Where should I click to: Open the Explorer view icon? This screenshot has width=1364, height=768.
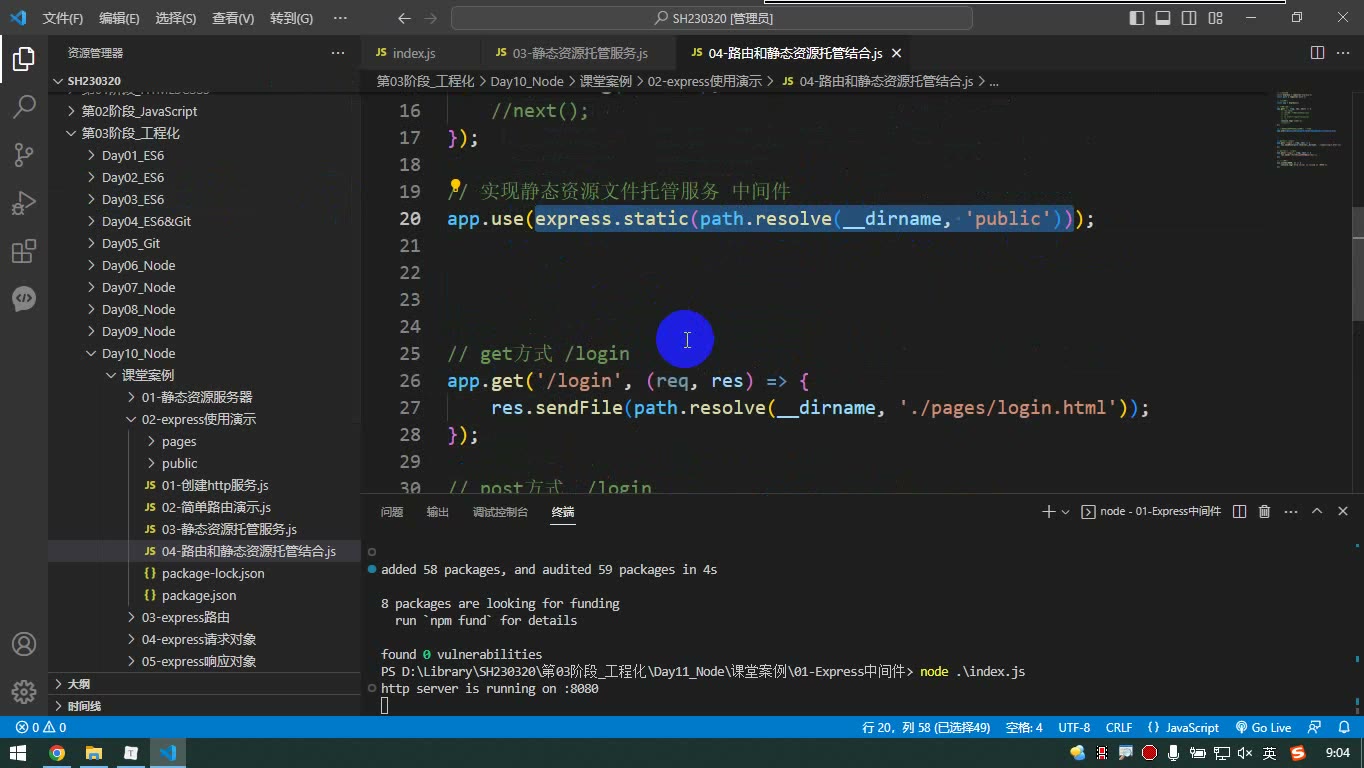pyautogui.click(x=24, y=58)
